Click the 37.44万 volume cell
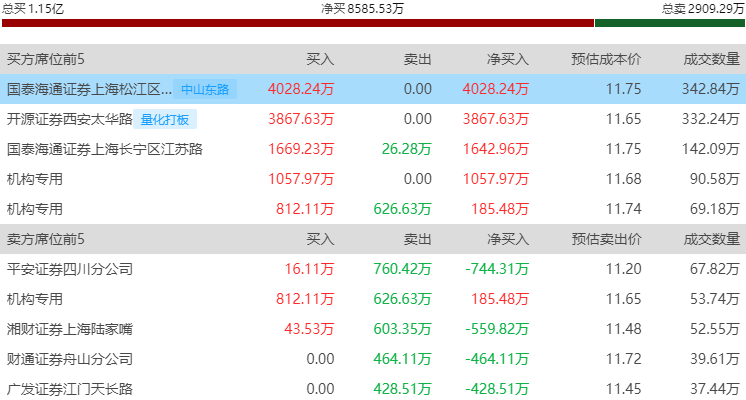The width and height of the screenshot is (746, 400). point(715,389)
